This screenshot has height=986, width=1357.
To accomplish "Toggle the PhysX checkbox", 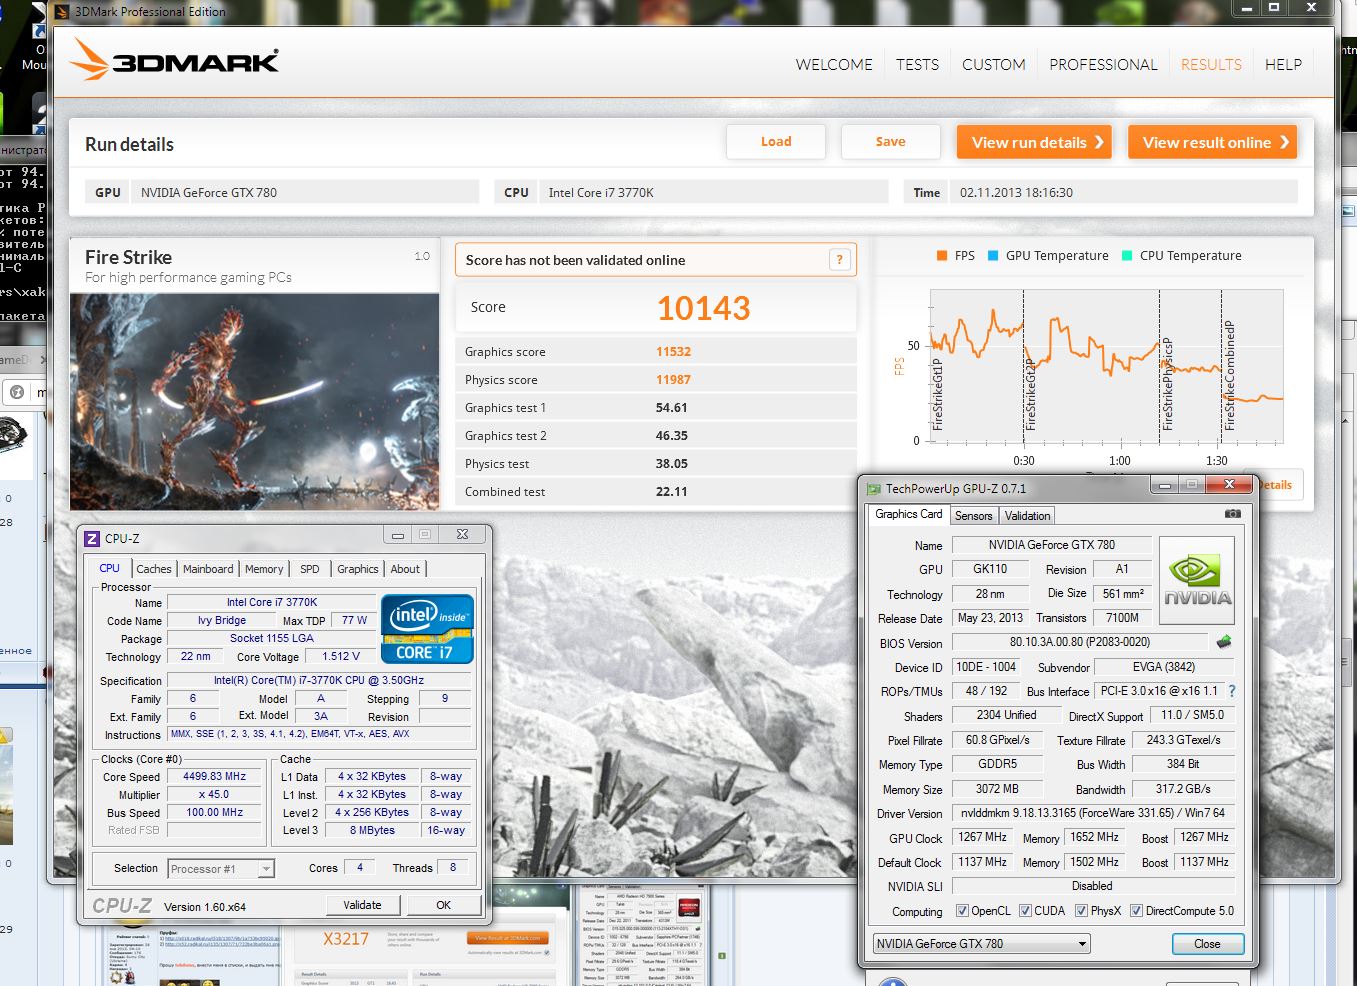I will [1081, 911].
